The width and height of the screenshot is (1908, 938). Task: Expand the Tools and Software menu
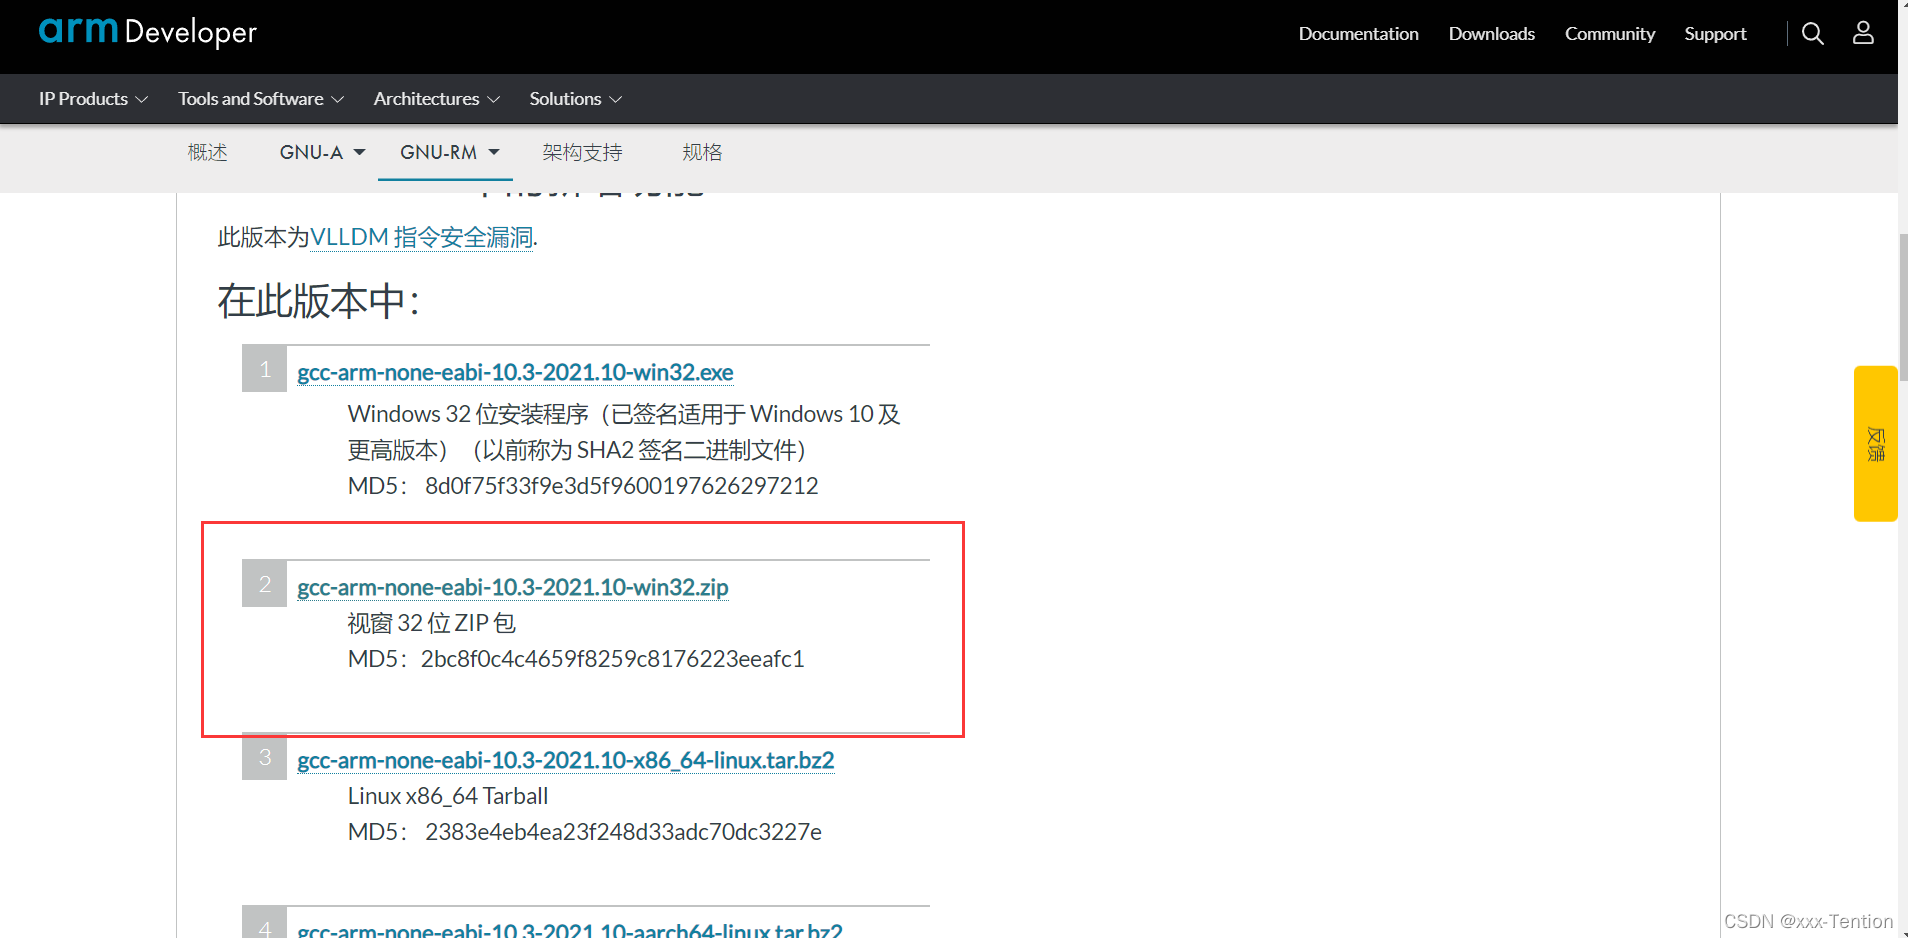pyautogui.click(x=261, y=99)
